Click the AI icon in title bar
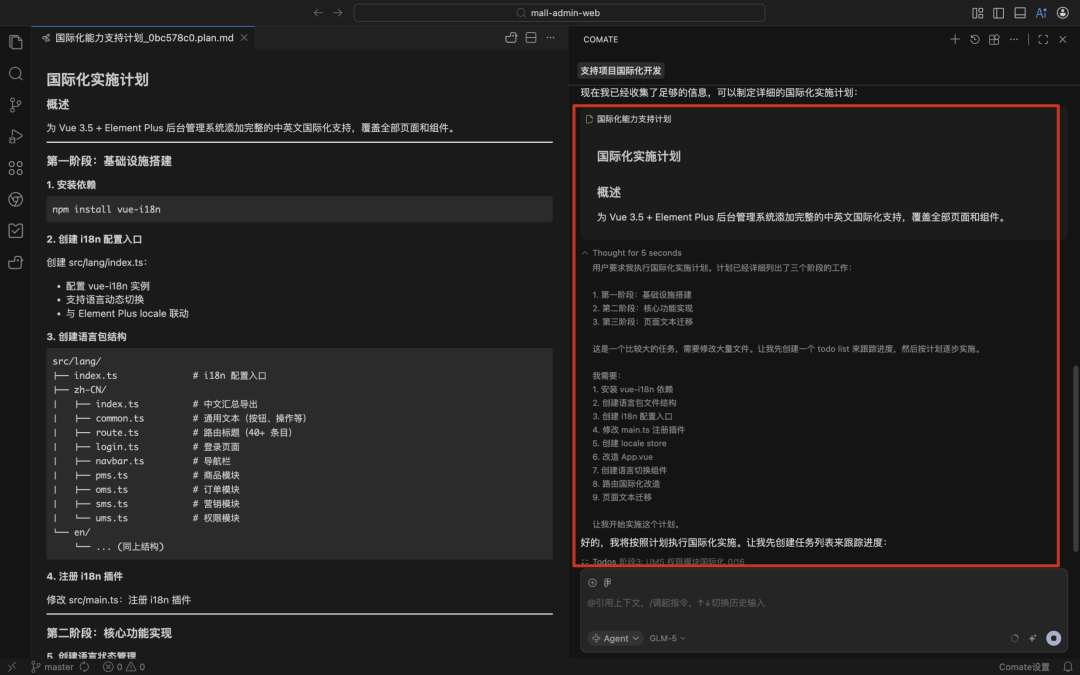This screenshot has width=1080, height=675. pos(1041,12)
